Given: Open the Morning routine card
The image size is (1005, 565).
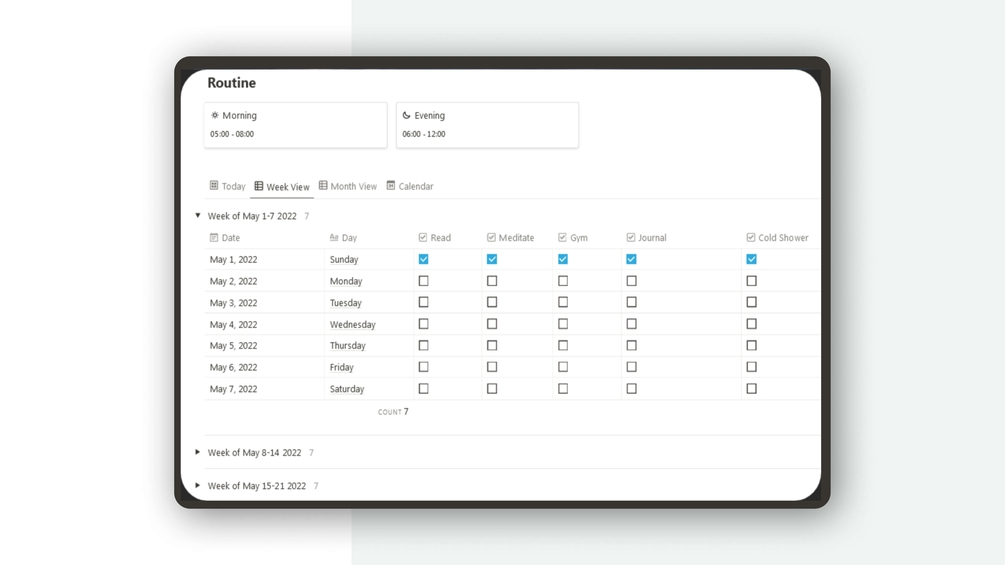Looking at the screenshot, I should [295, 125].
